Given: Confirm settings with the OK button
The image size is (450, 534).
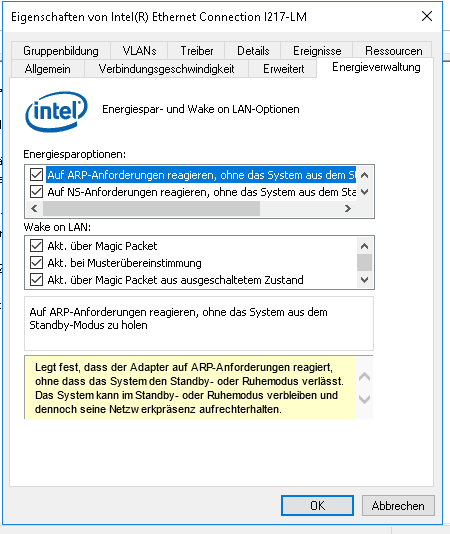Looking at the screenshot, I should tap(317, 505).
